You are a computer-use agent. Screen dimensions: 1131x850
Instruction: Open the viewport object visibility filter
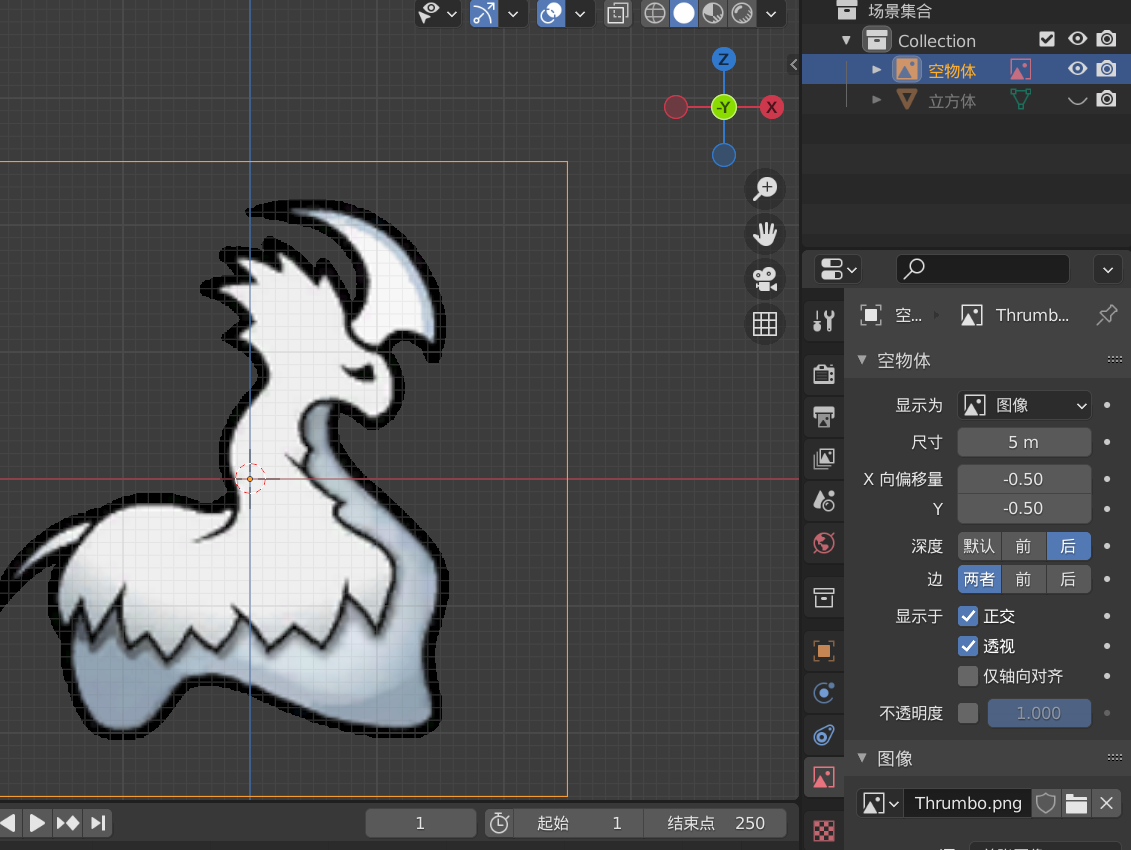click(x=438, y=13)
